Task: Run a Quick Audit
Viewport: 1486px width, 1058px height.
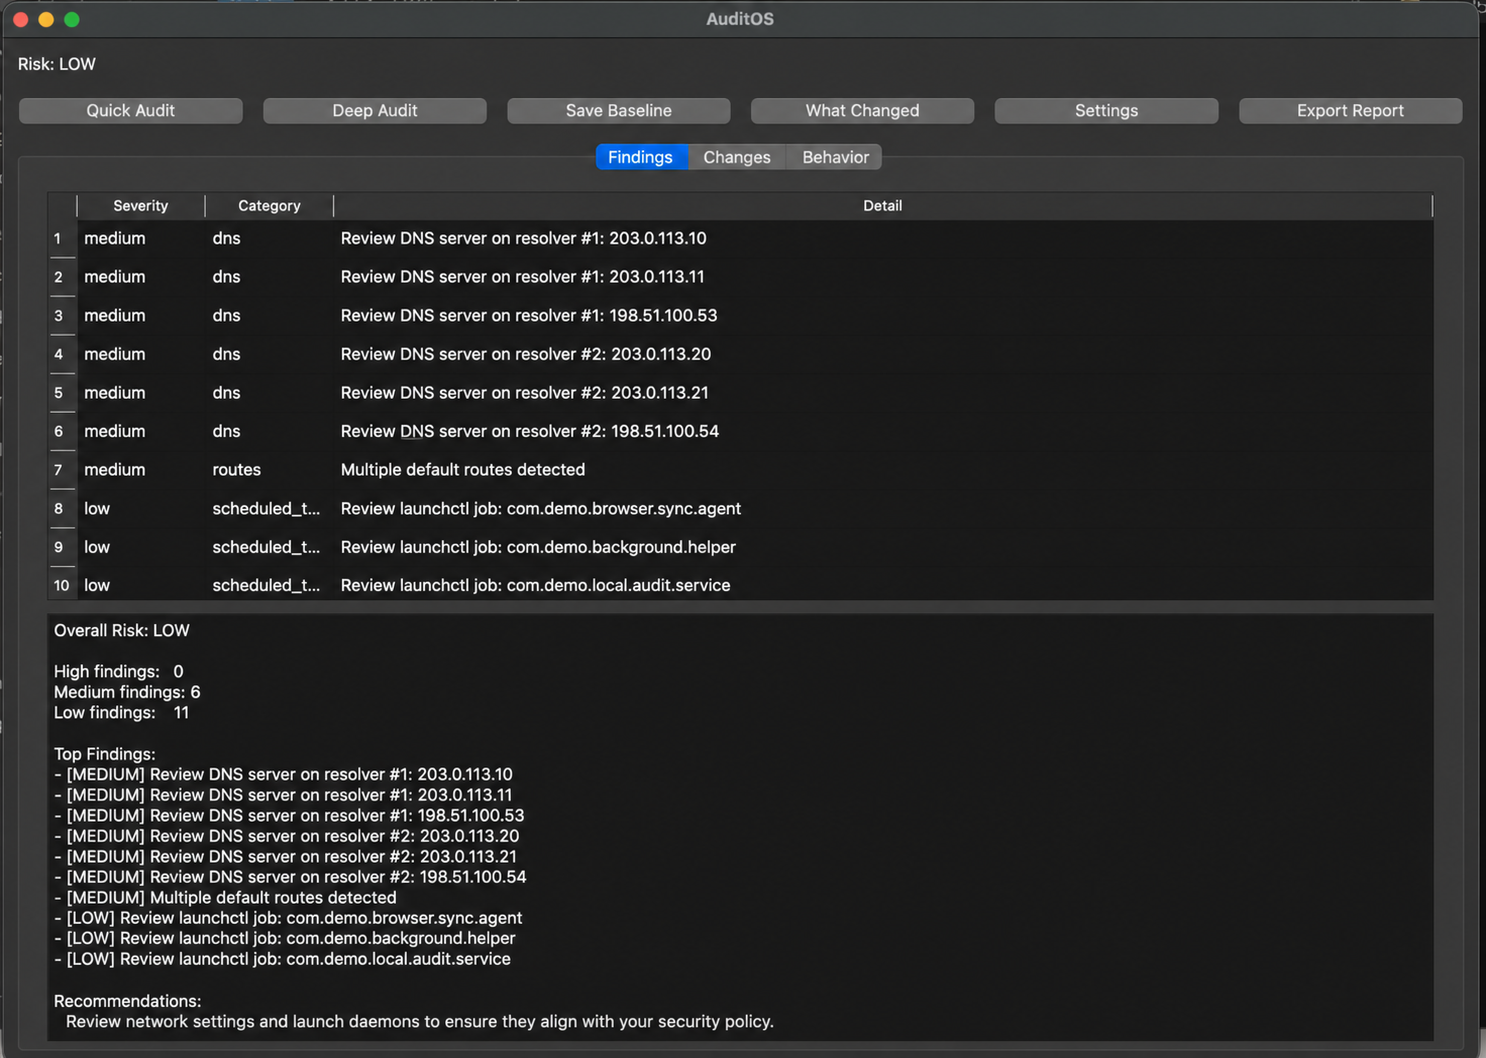Action: [x=130, y=110]
